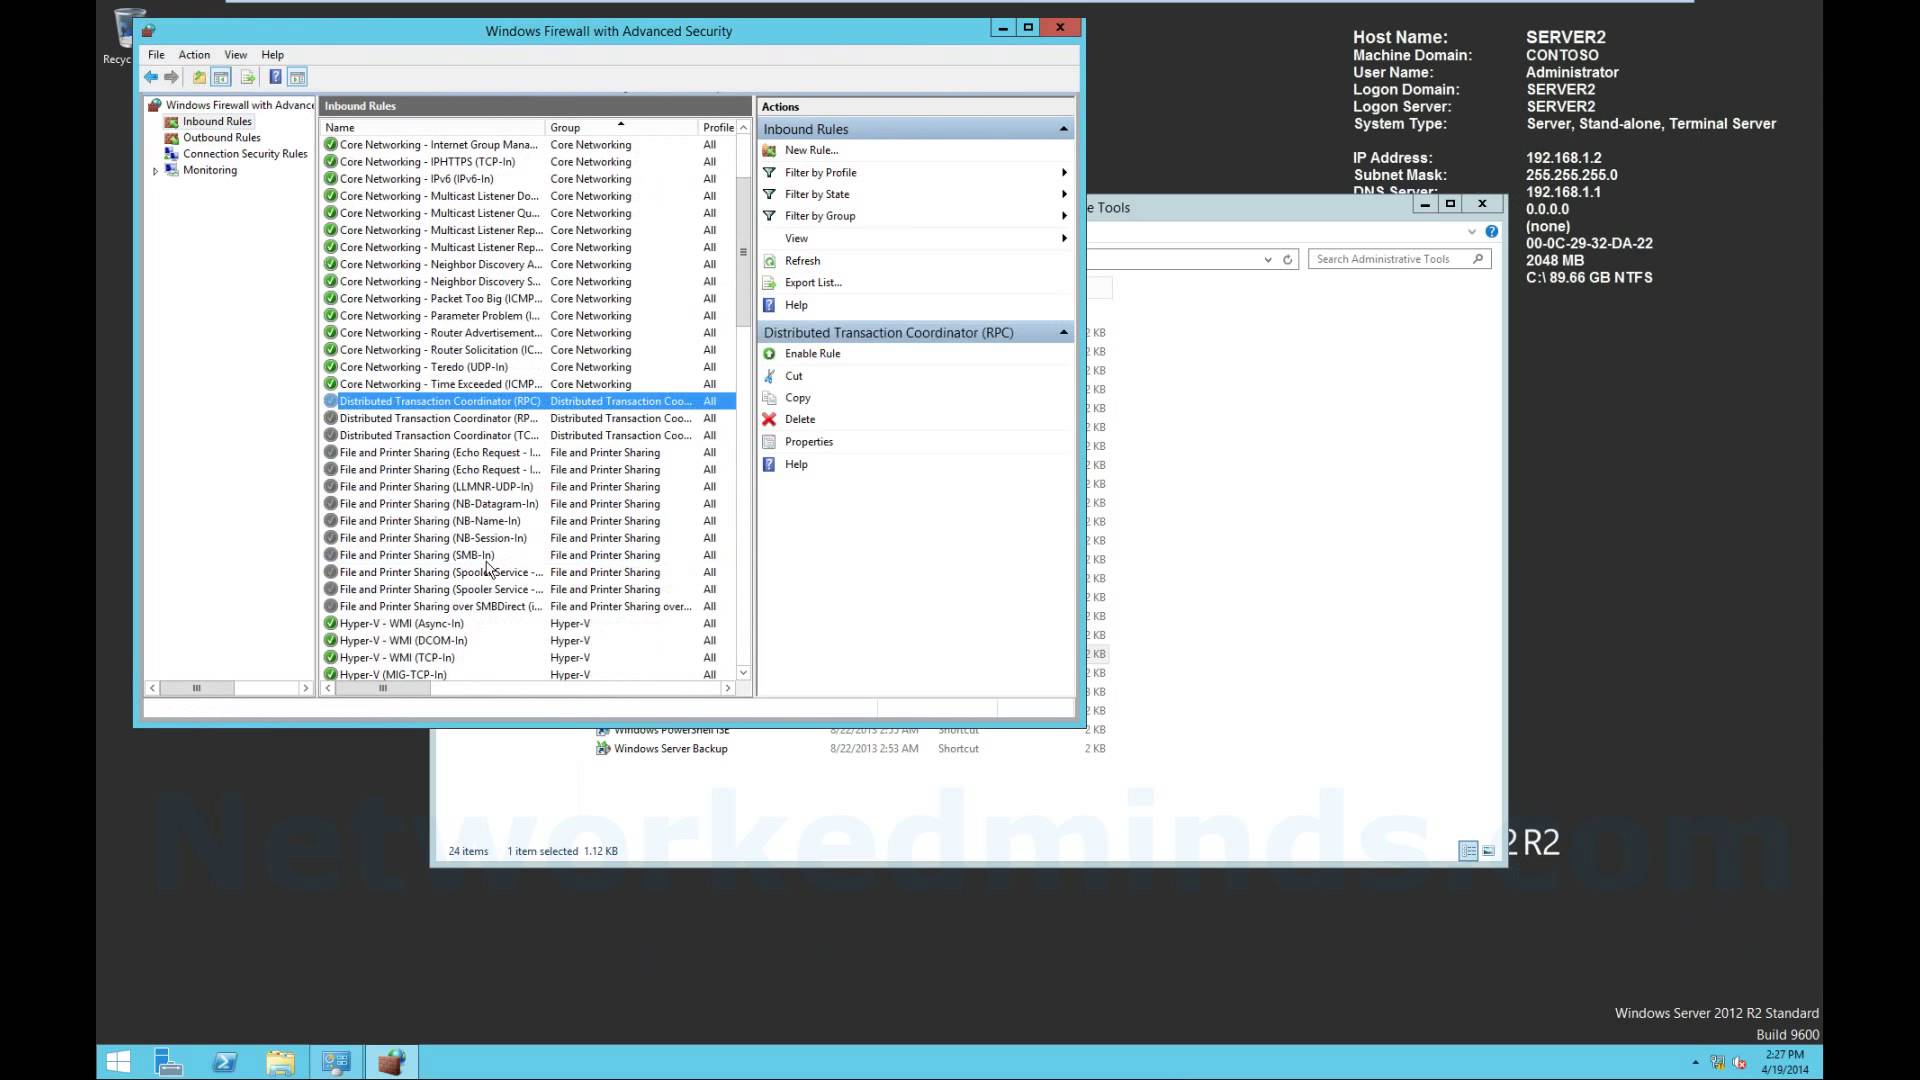This screenshot has width=1920, height=1080.
Task: Click gray status icon of File and Printer Sharing (SMB-In)
Action: tap(331, 555)
